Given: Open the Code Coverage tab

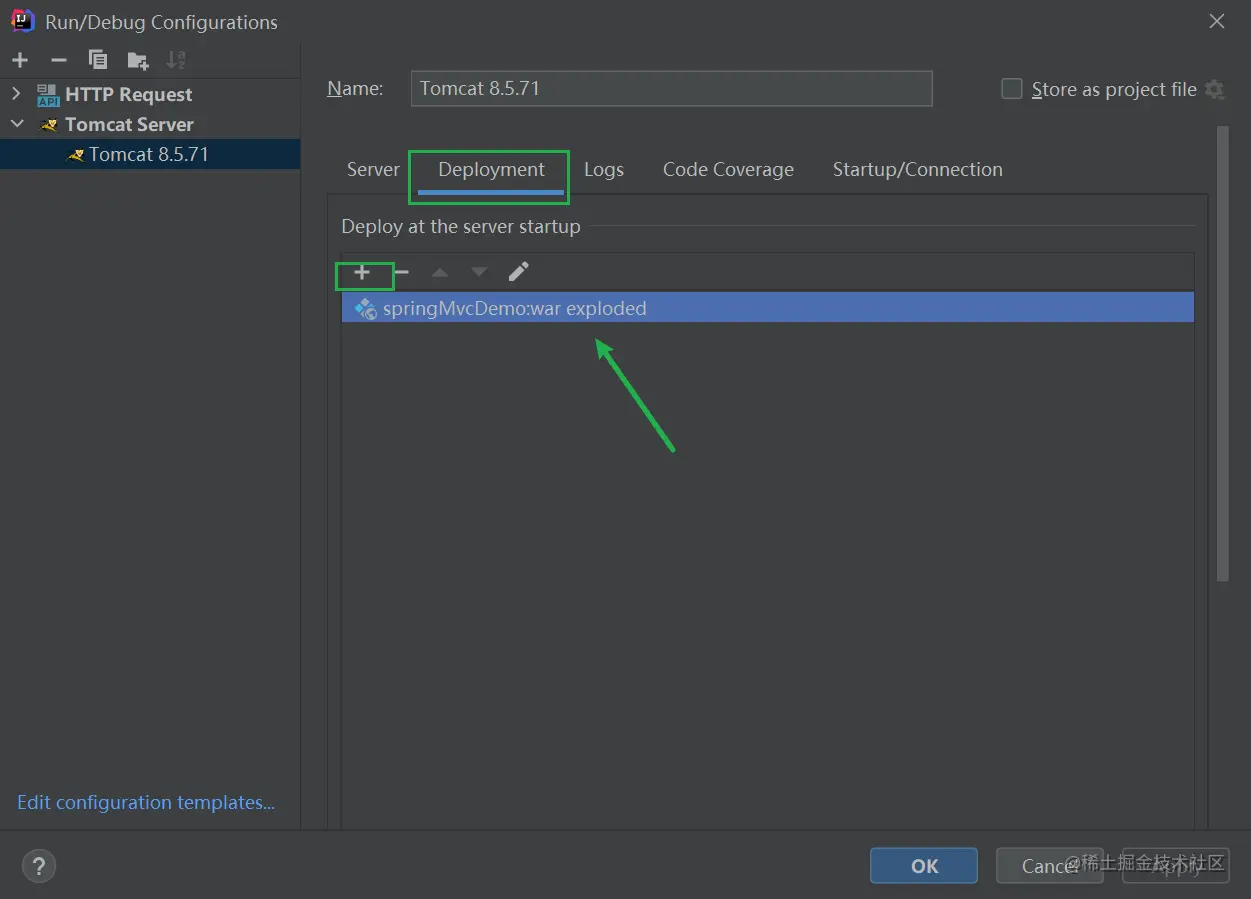Looking at the screenshot, I should tap(728, 170).
